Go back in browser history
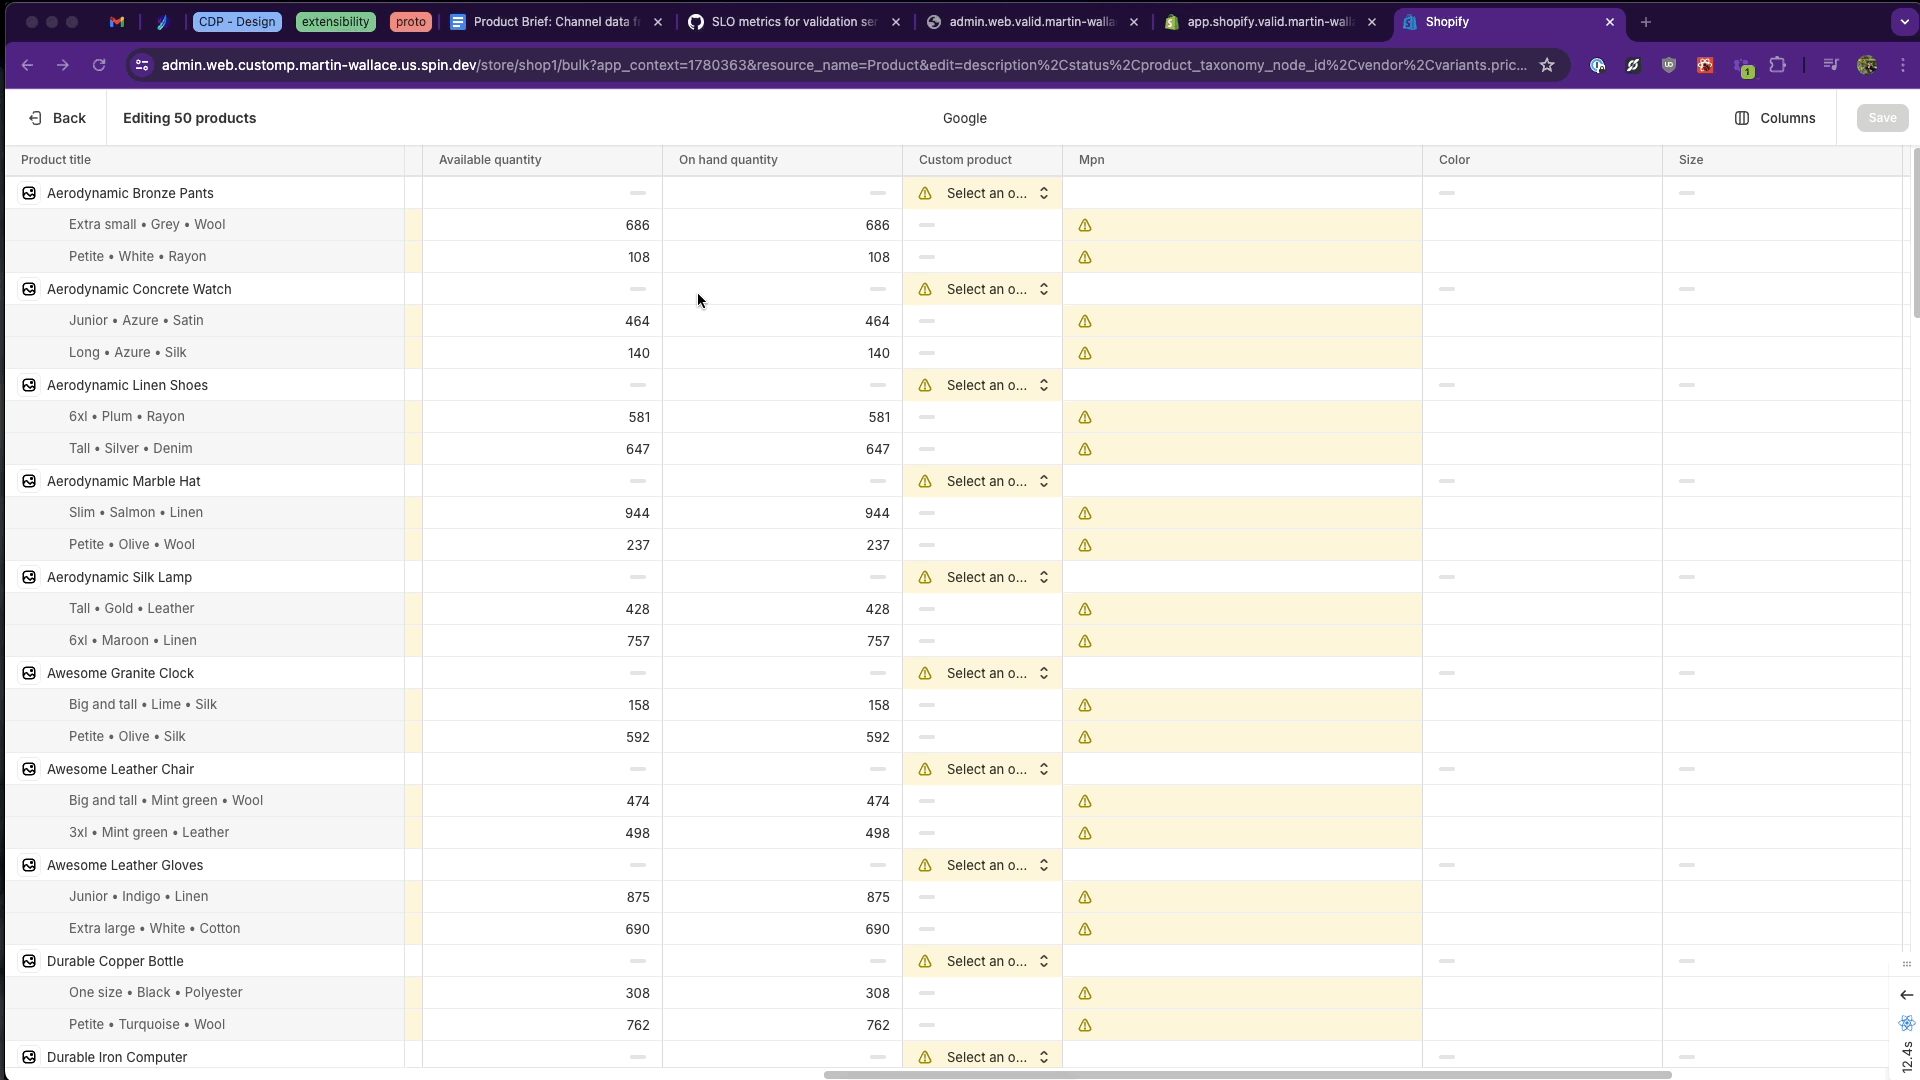 click(27, 65)
